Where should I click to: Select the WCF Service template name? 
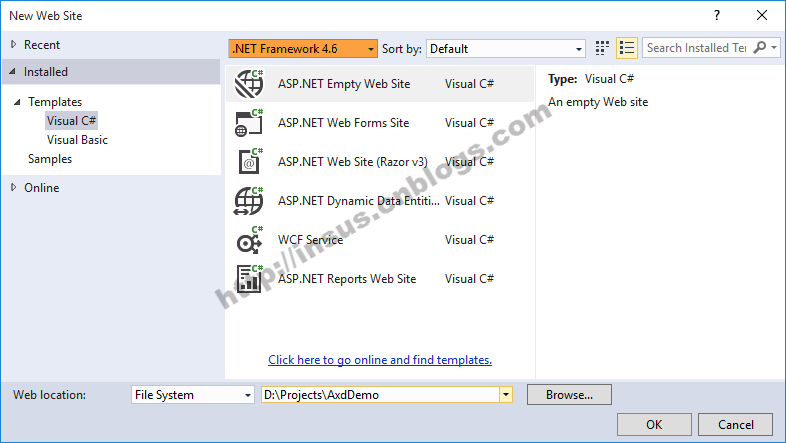tap(310, 240)
